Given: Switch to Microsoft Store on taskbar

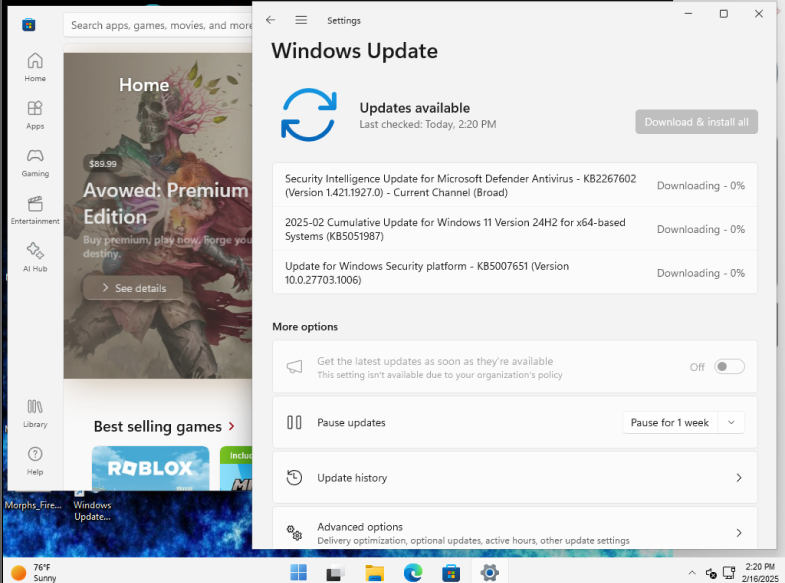Looking at the screenshot, I should coord(451,572).
